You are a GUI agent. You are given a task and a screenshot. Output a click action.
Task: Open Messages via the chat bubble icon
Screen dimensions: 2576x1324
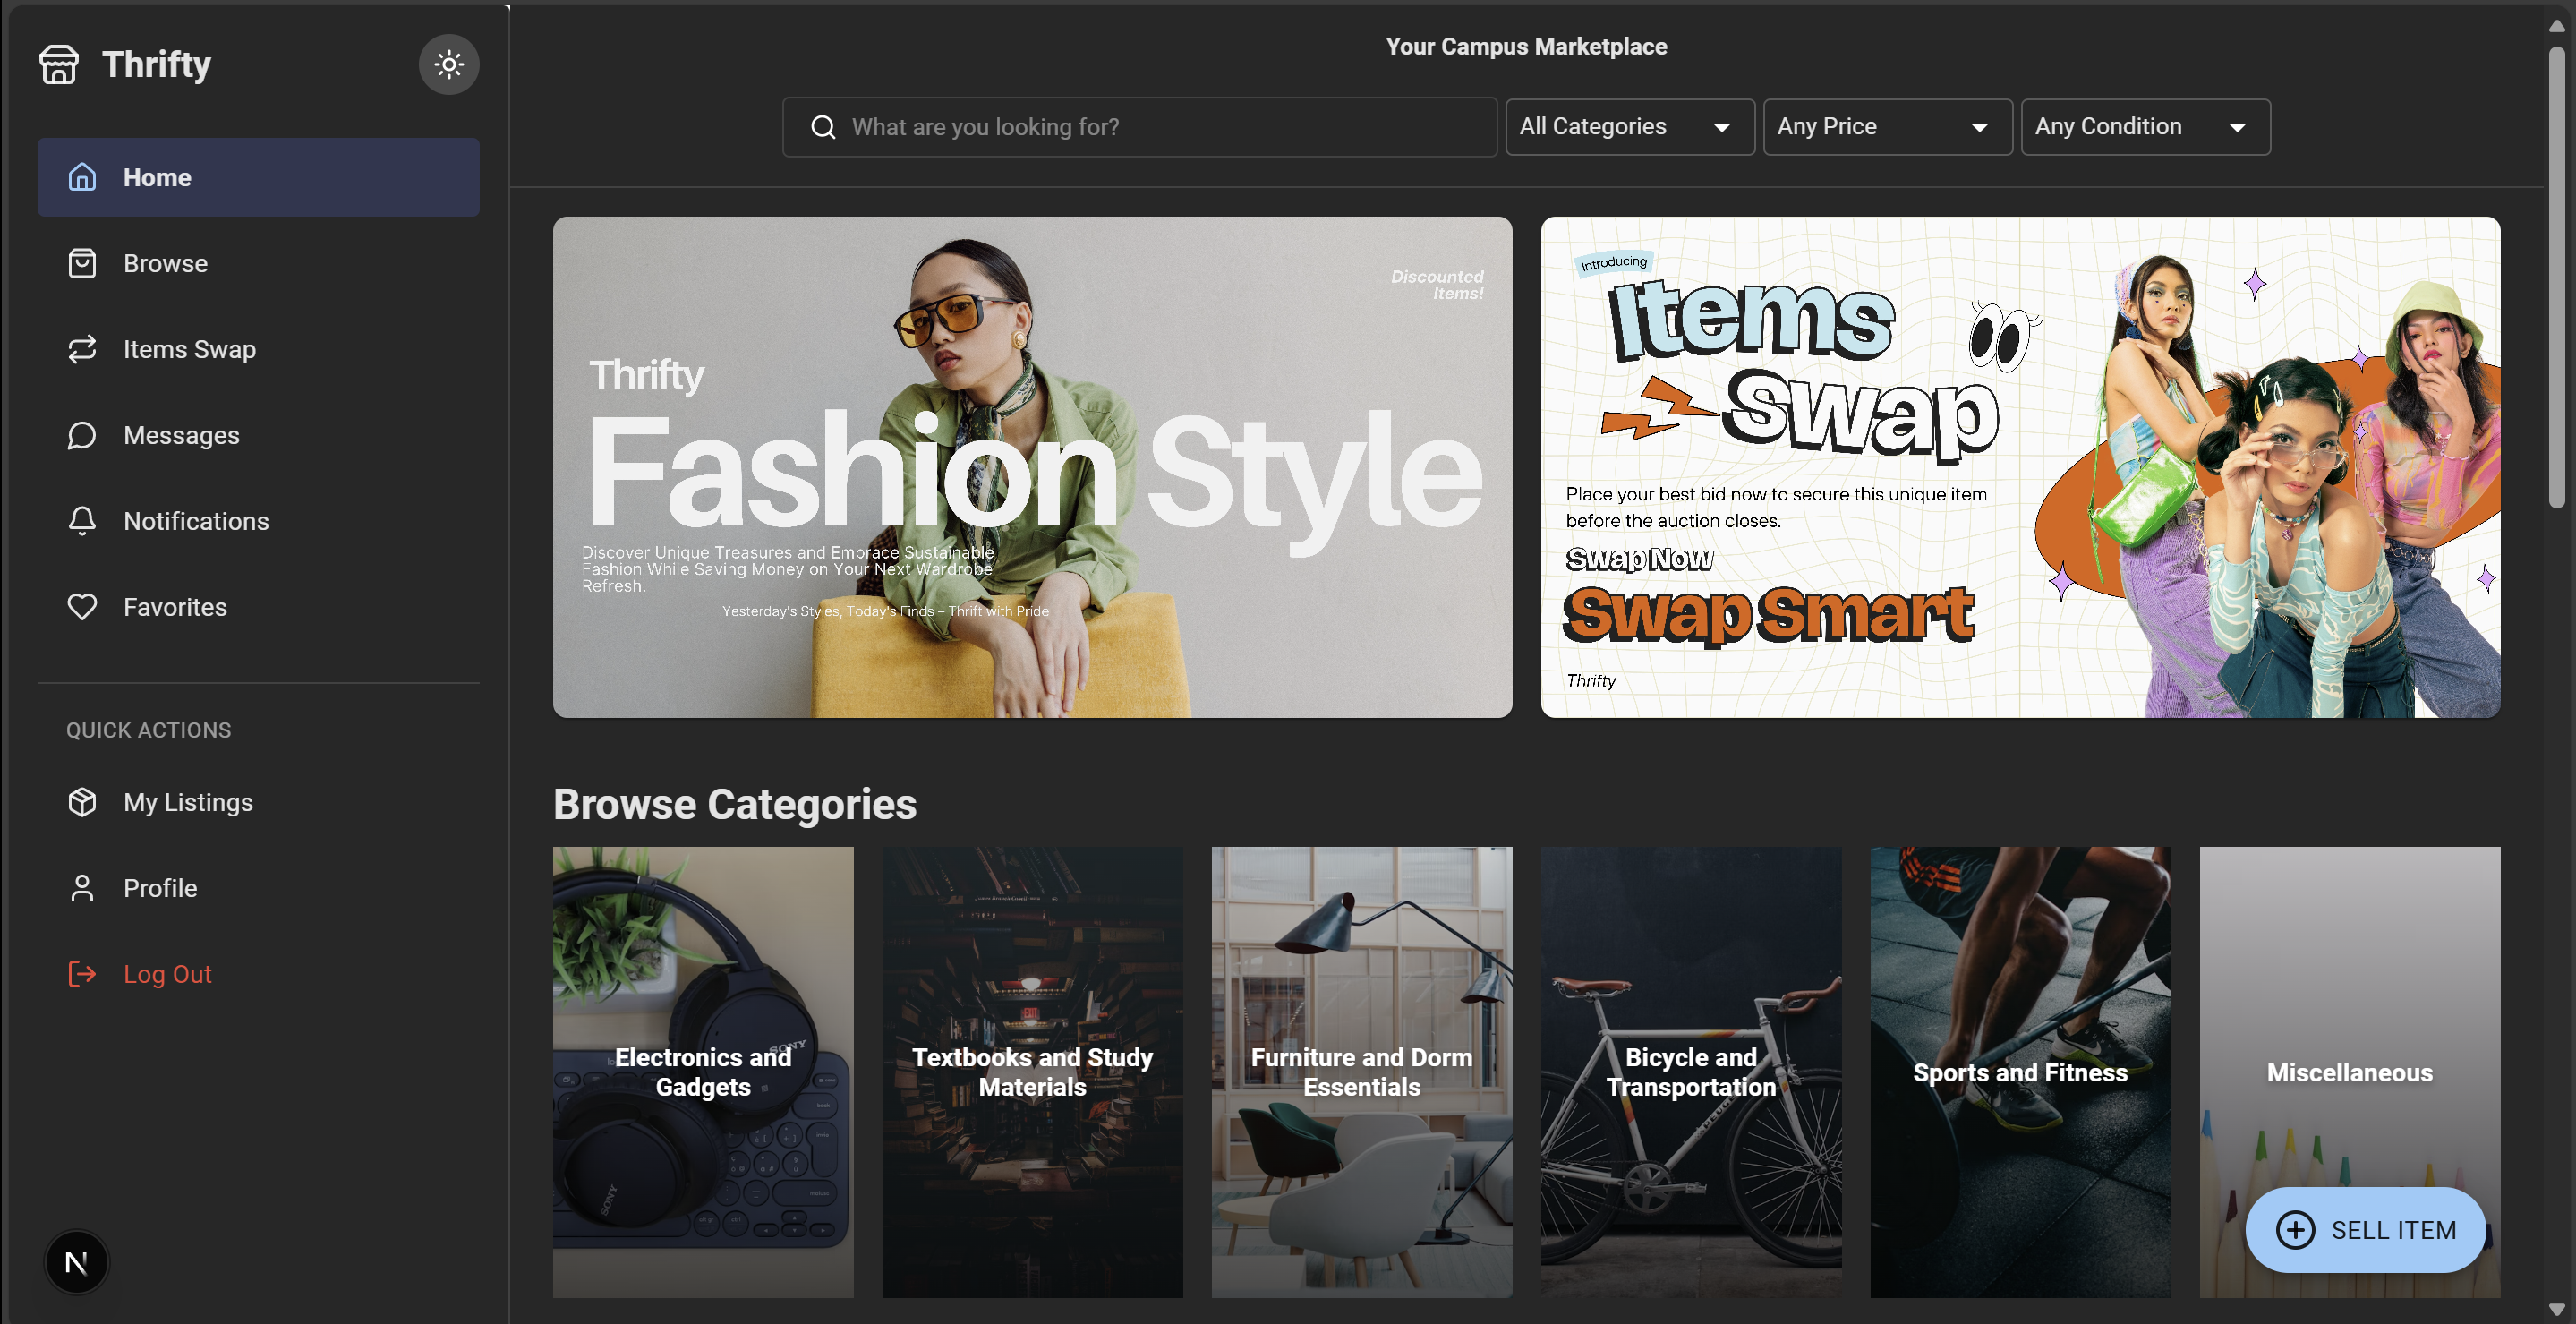tap(82, 435)
